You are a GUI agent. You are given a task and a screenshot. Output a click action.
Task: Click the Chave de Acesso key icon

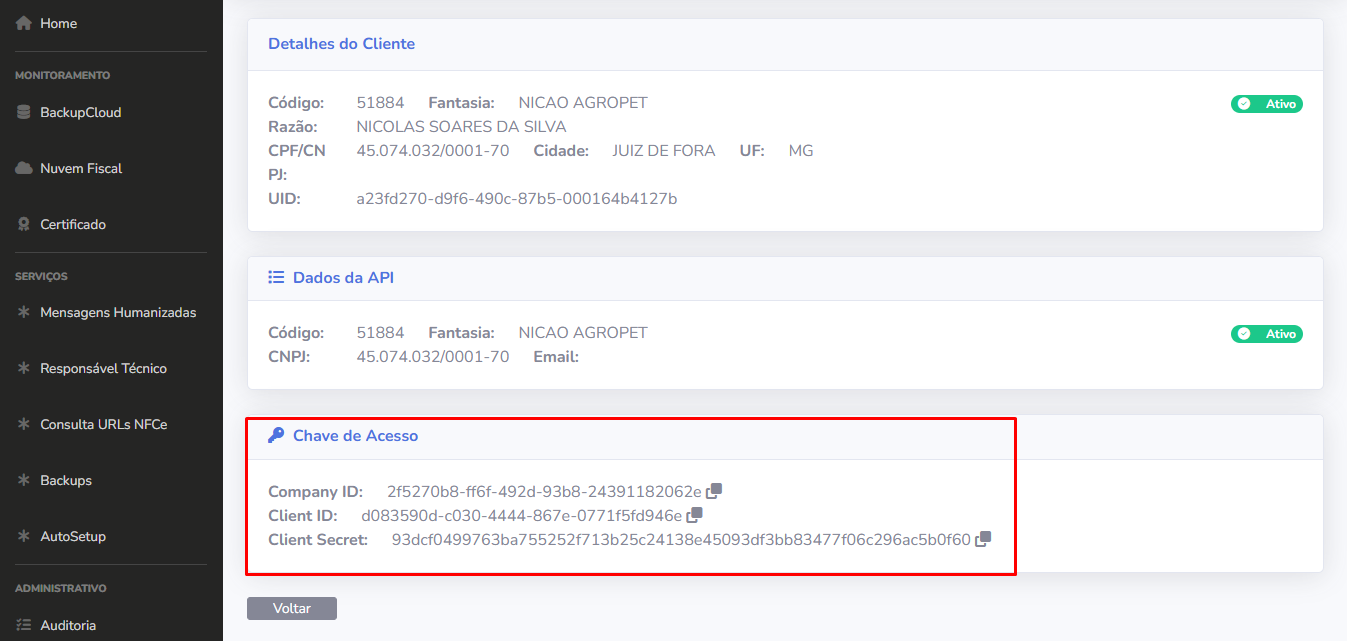(x=276, y=436)
